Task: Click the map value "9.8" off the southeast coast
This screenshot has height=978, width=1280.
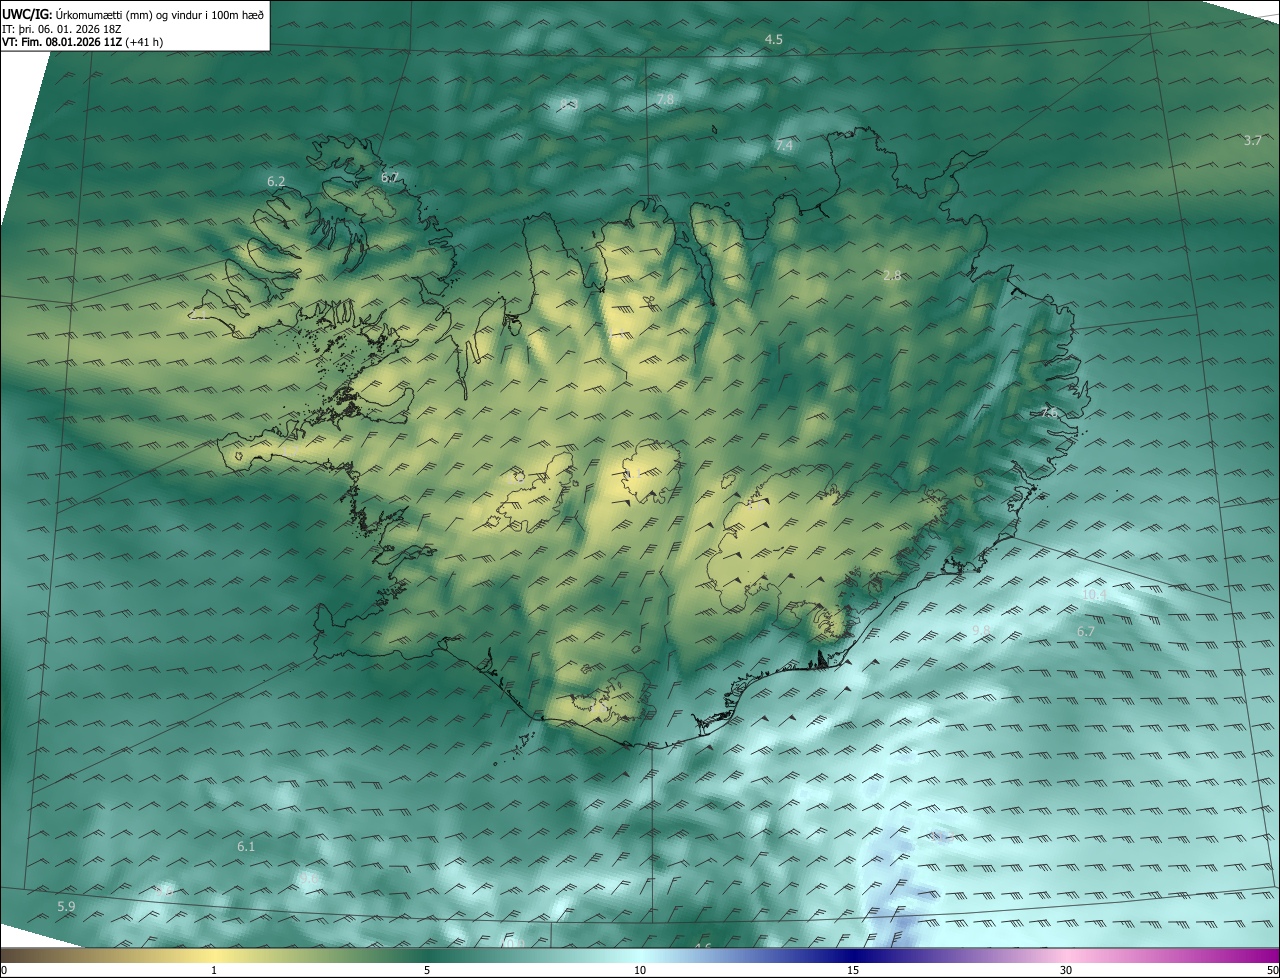Action: 981,630
